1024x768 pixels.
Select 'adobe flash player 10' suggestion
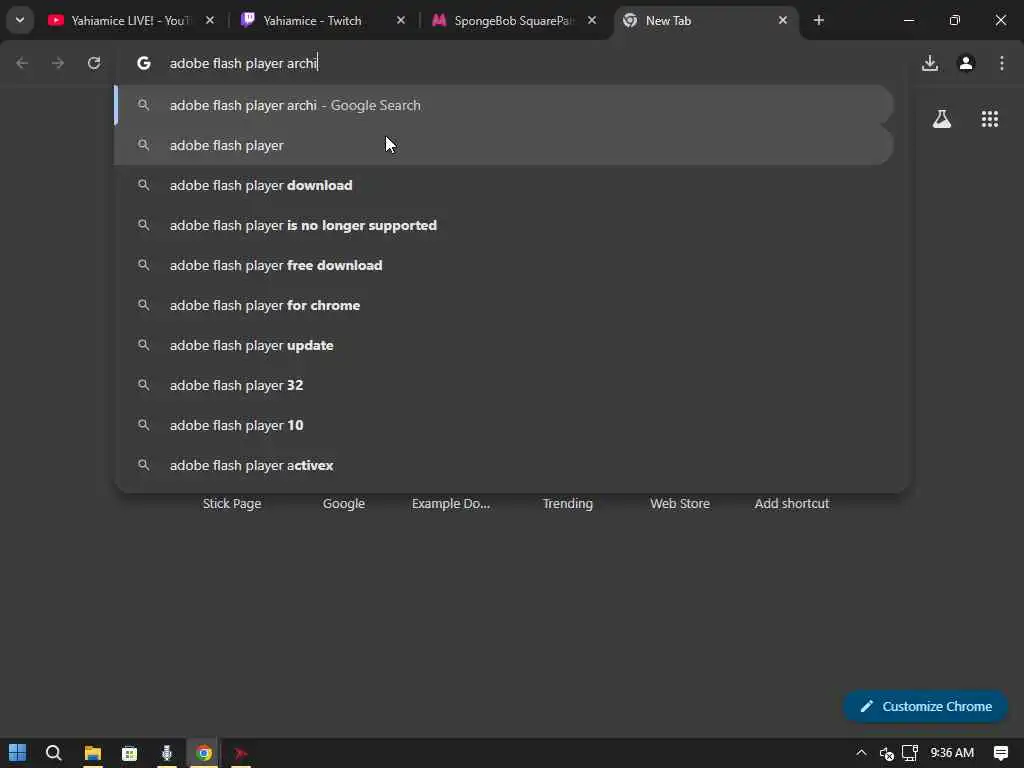(504, 424)
